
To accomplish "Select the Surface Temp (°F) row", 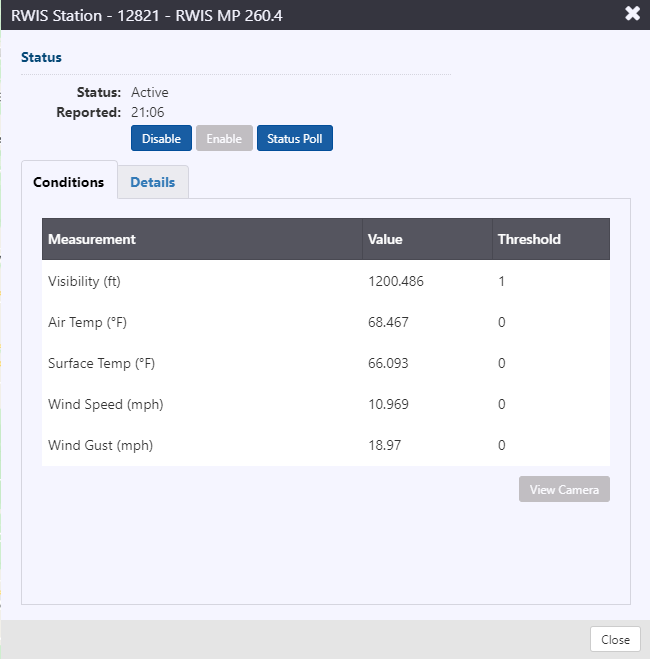I will tap(326, 363).
